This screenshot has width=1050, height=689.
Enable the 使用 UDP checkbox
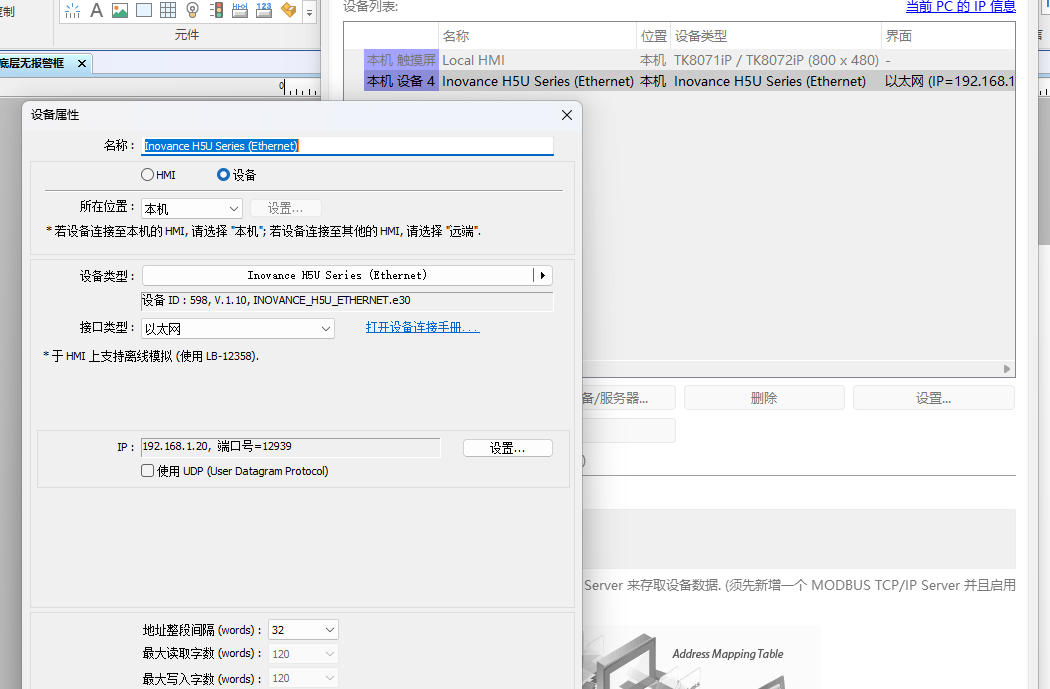coord(148,471)
